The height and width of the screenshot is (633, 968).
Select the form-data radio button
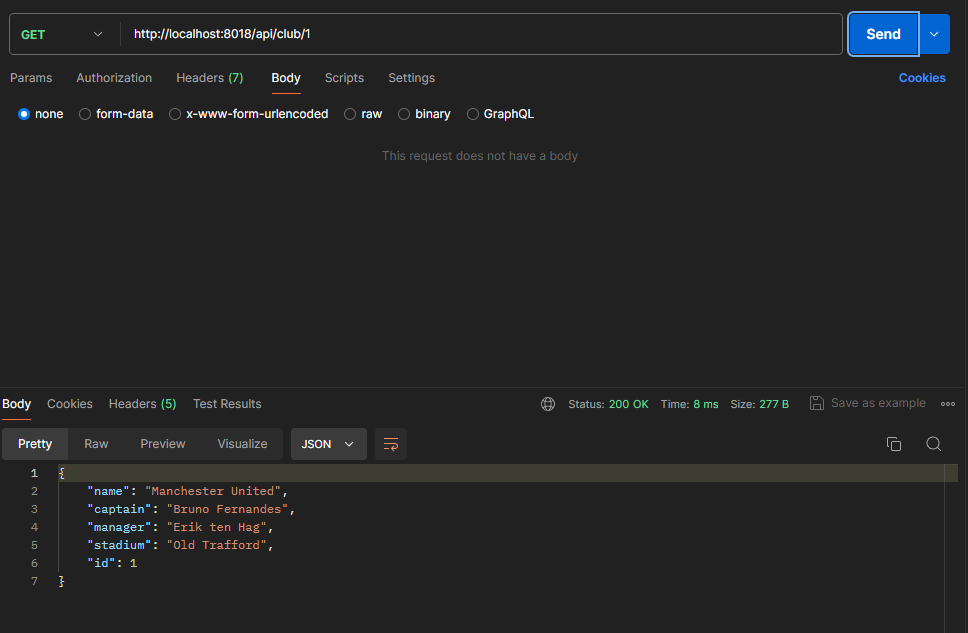(x=85, y=114)
